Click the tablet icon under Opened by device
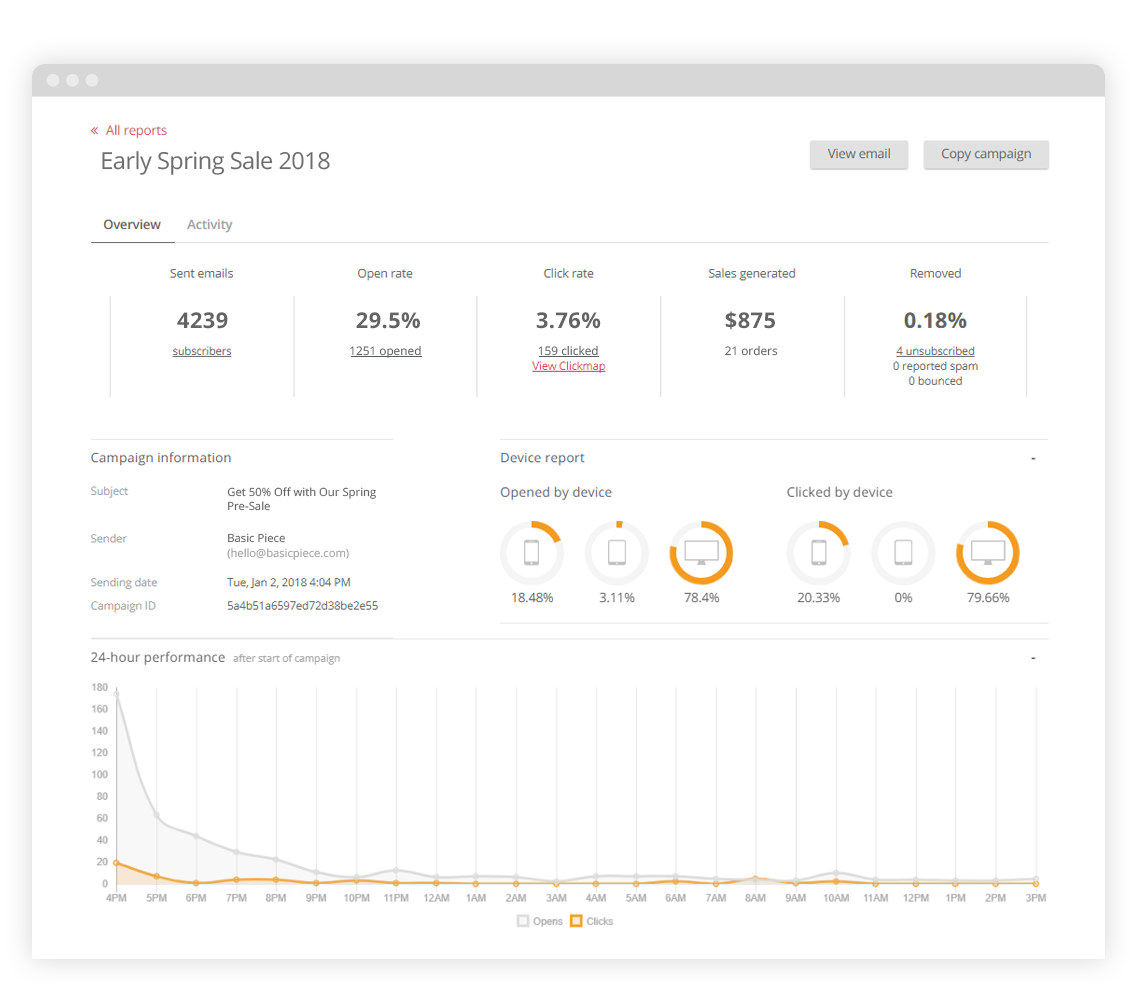The width and height of the screenshot is (1138, 1007). (617, 552)
